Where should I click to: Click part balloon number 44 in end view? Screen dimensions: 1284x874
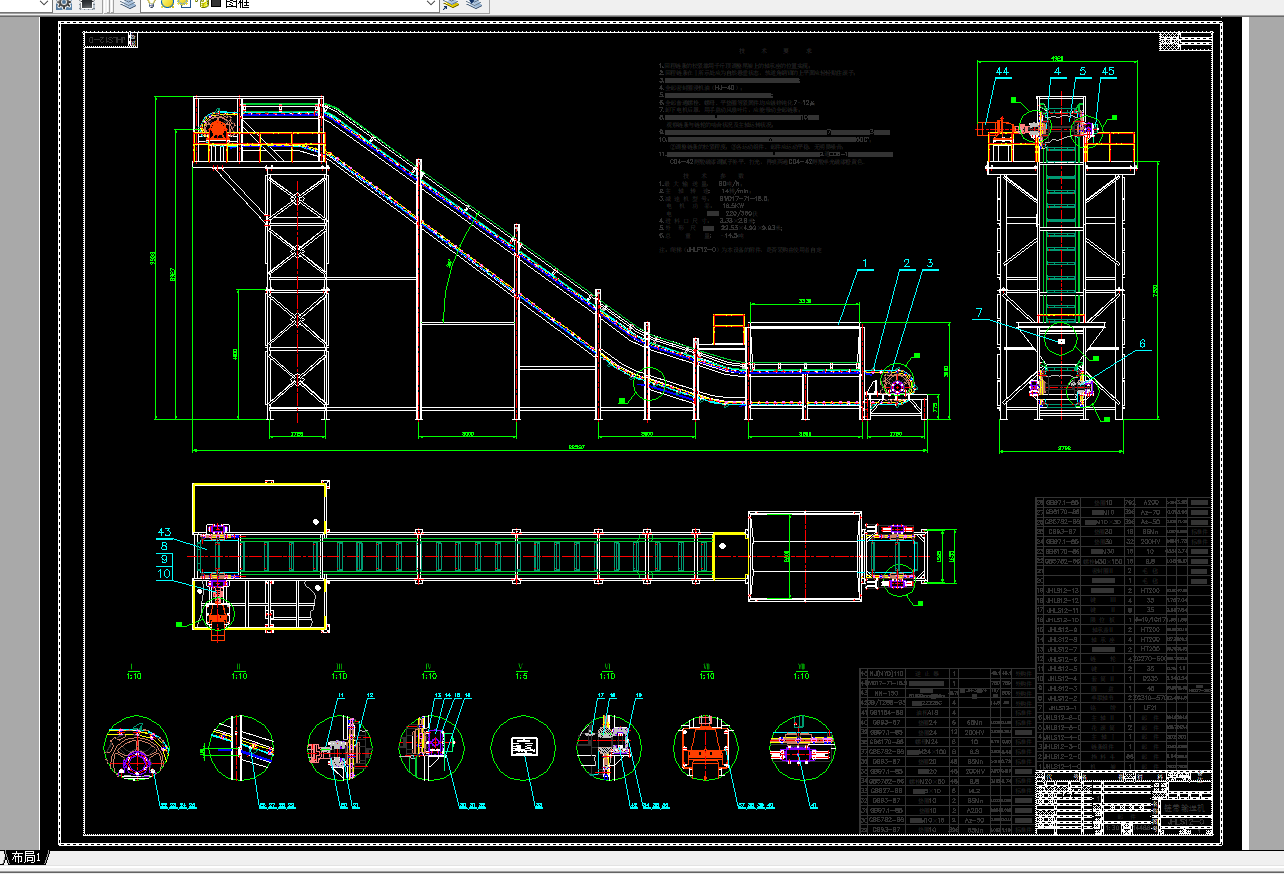point(1002,72)
